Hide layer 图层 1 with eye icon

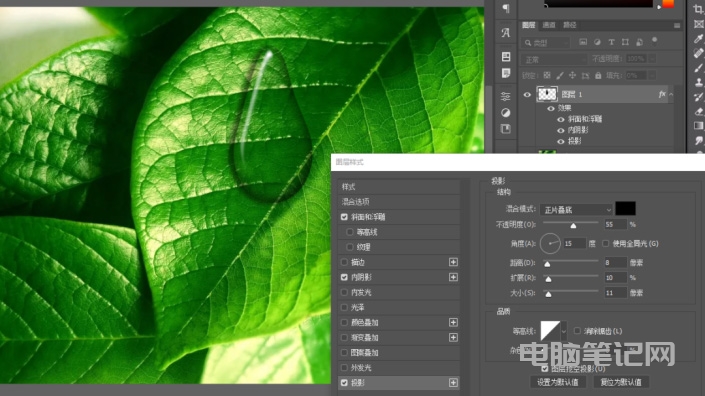527,95
